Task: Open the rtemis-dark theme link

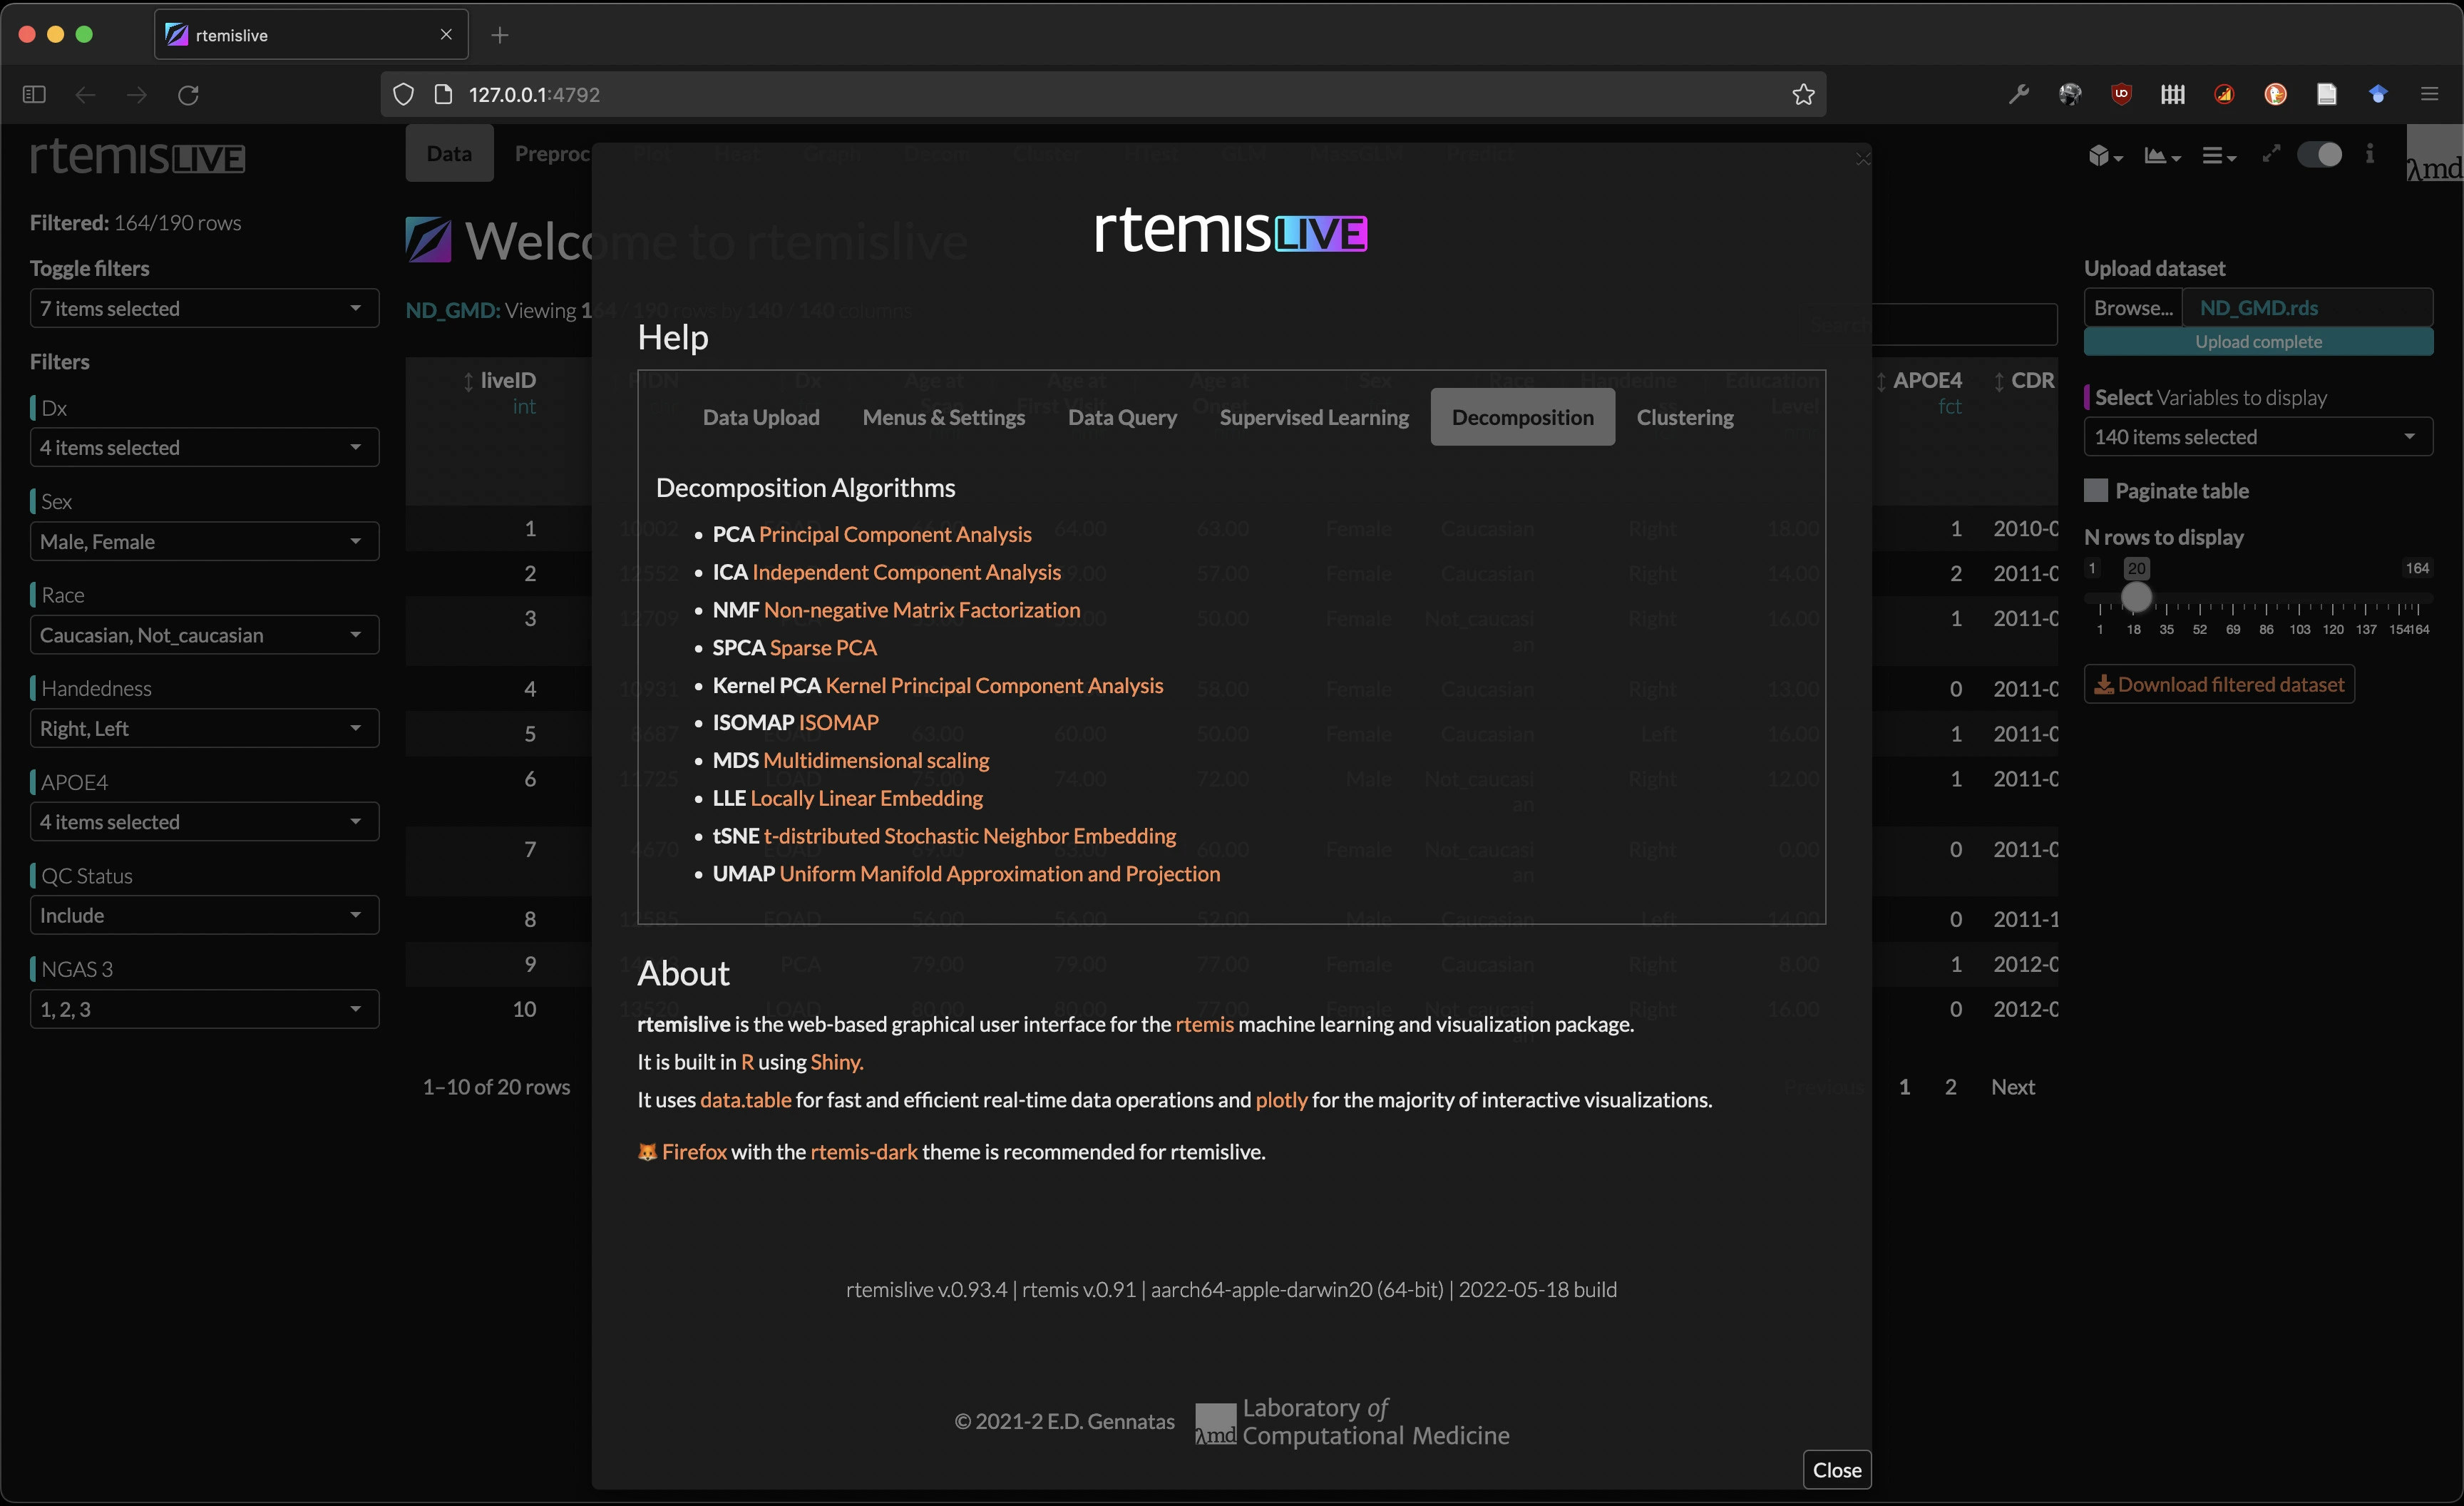Action: (x=864, y=1152)
